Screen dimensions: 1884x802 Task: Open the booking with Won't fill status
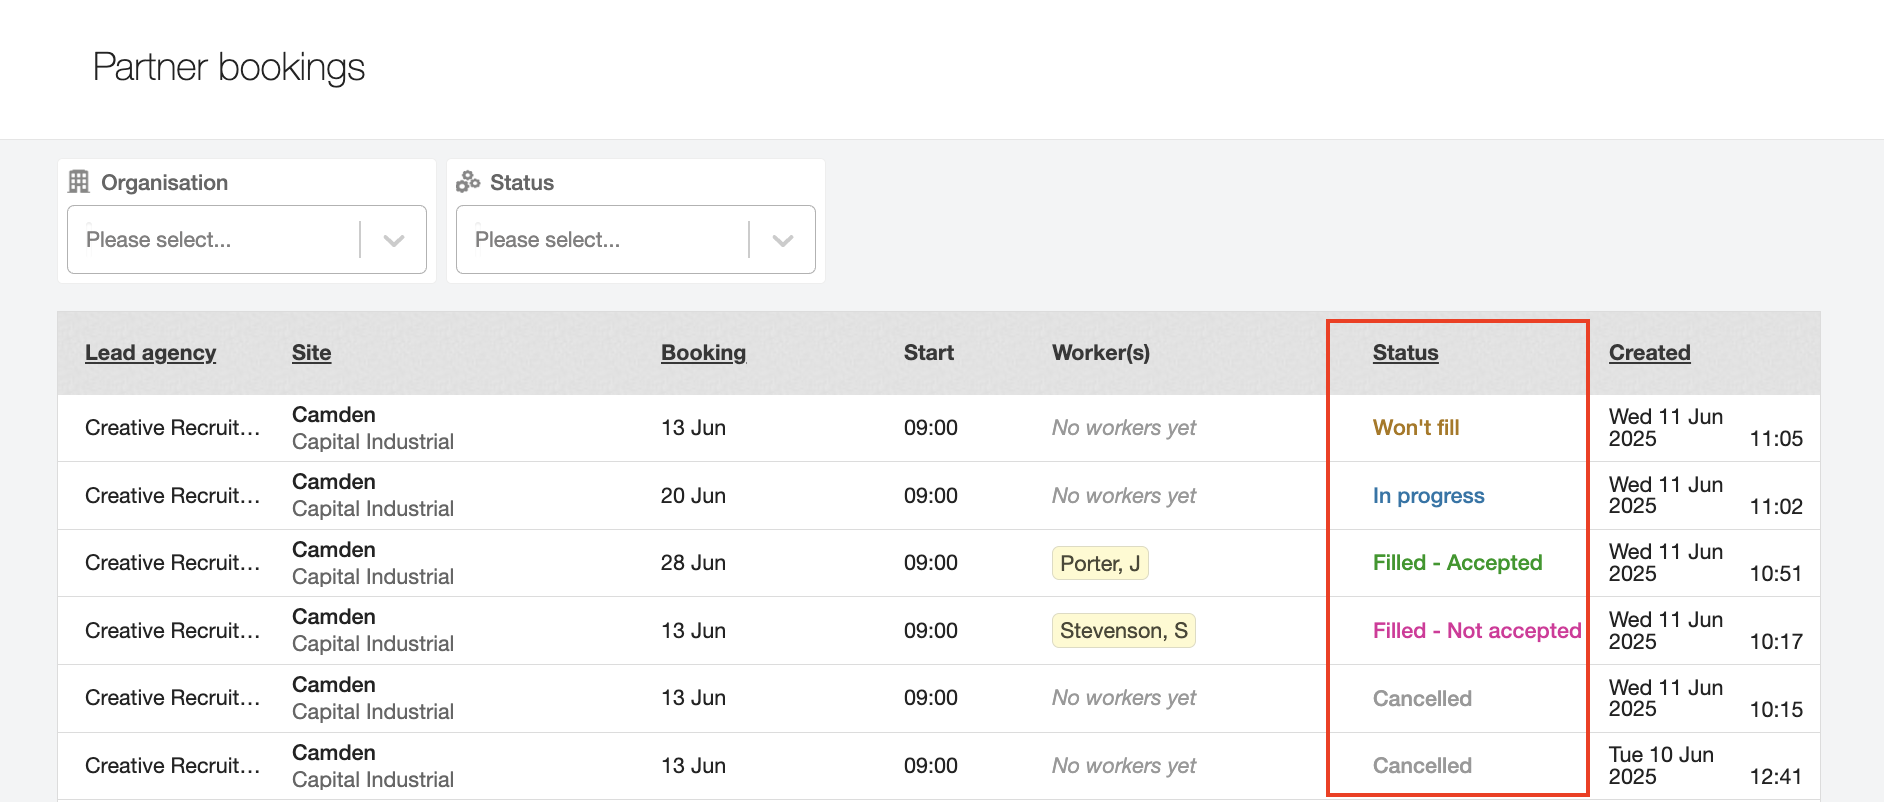[1415, 428]
